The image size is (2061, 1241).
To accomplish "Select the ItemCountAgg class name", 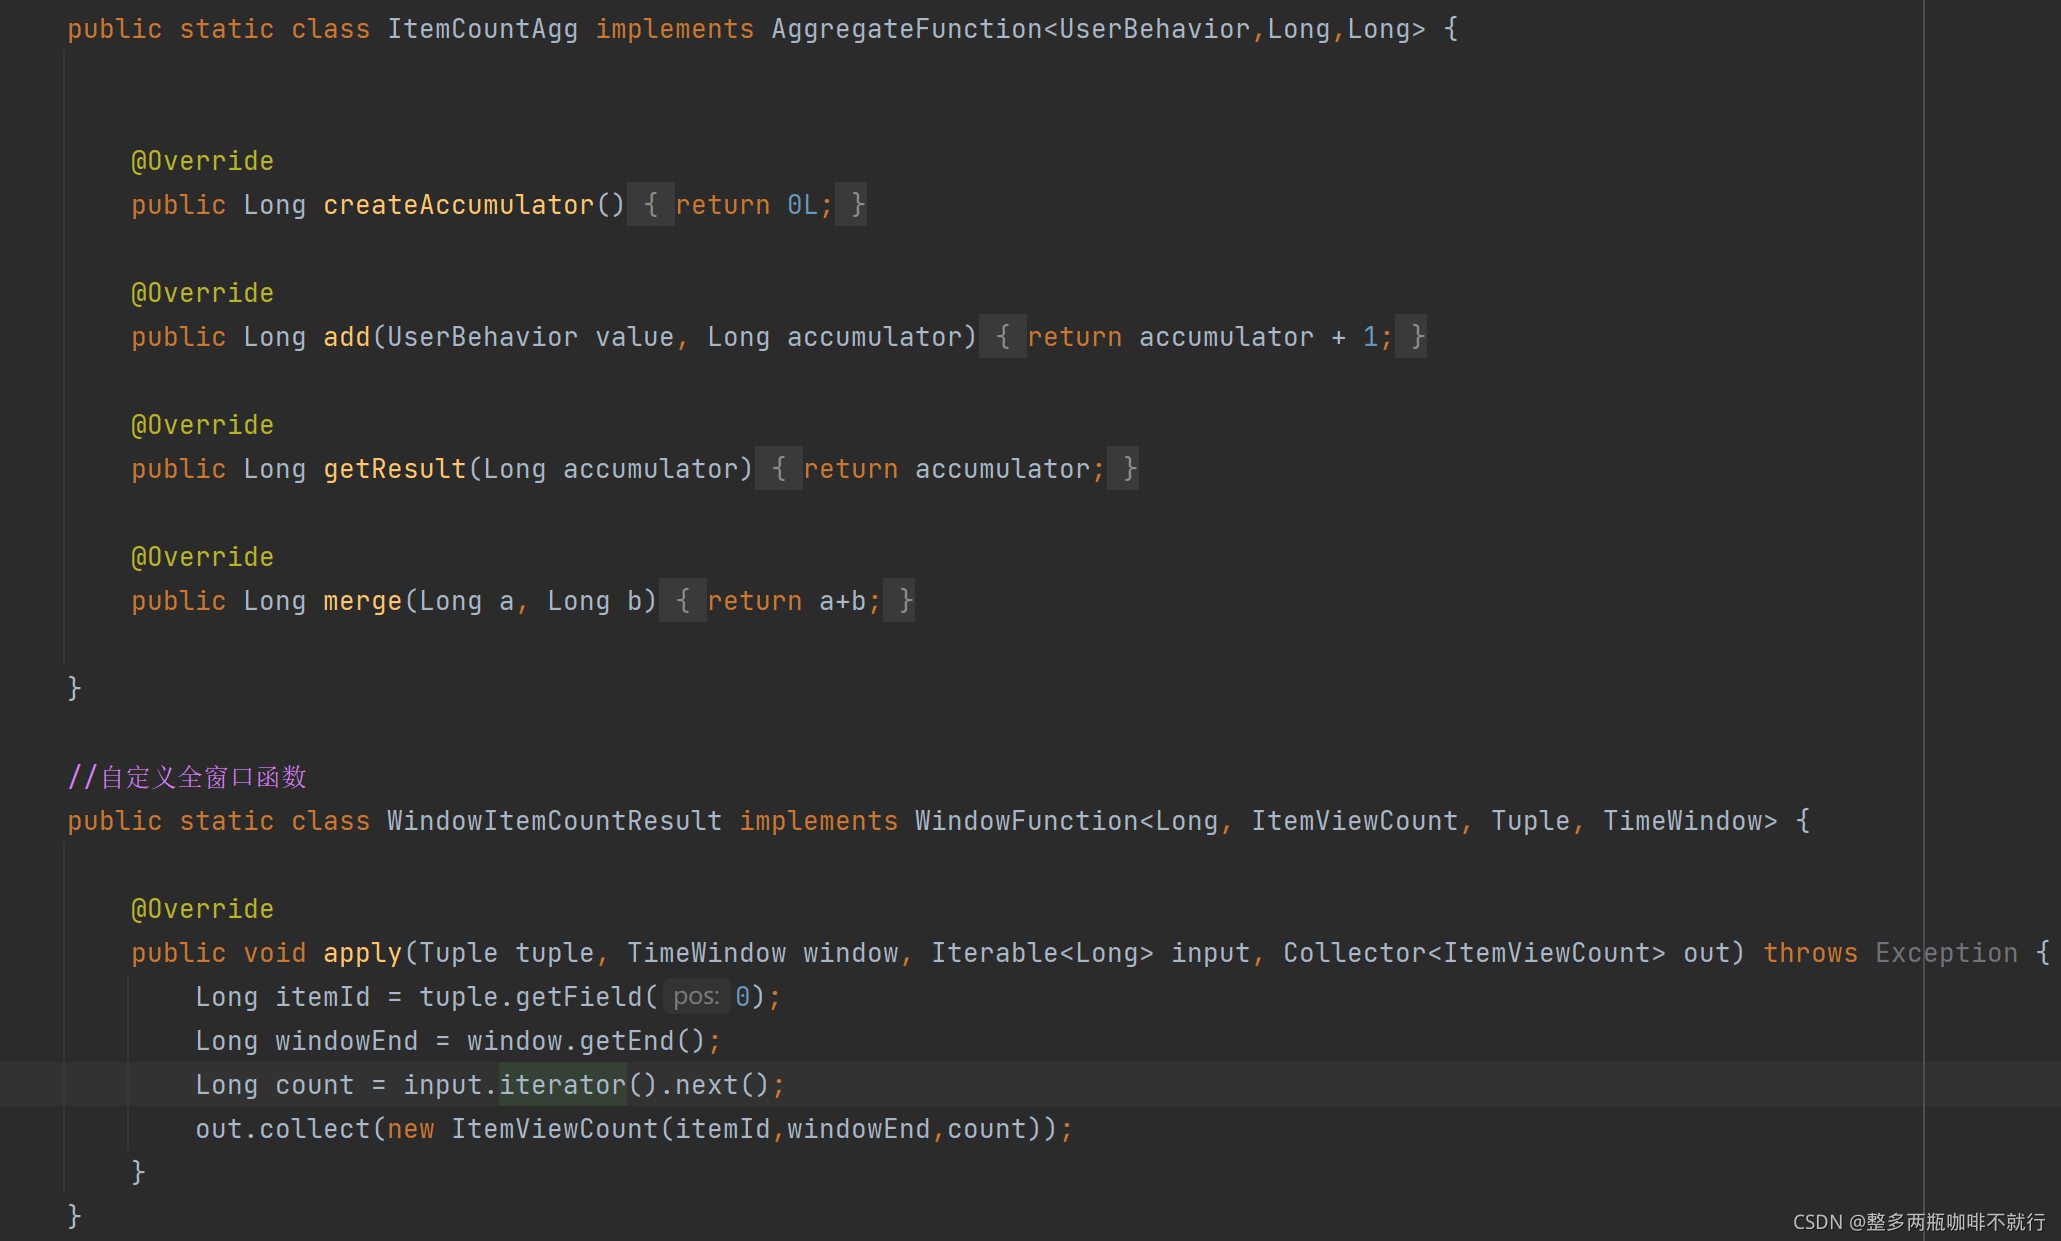I will [x=483, y=28].
